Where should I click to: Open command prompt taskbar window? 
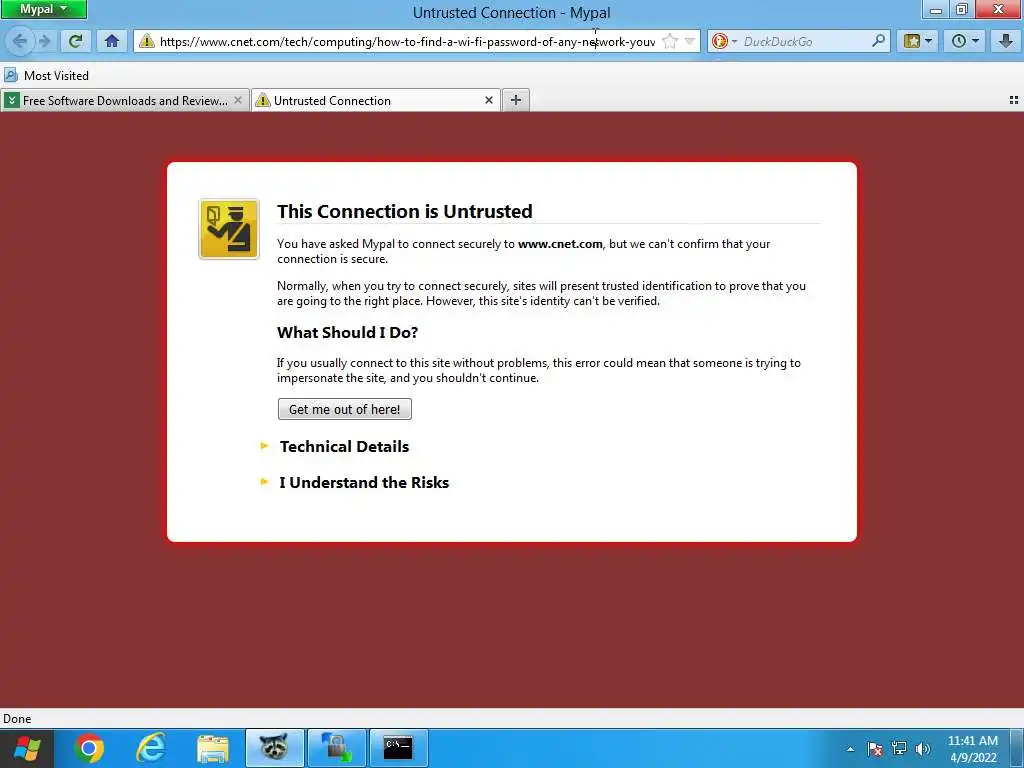click(x=399, y=748)
